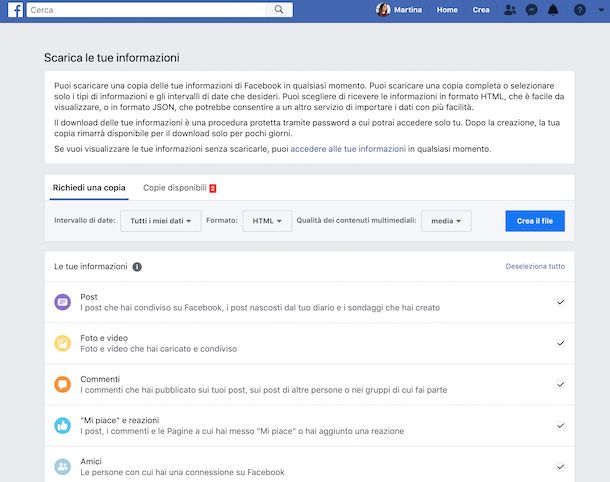Open the Tutti i miei dati dropdown
The image size is (610, 482).
coord(161,221)
